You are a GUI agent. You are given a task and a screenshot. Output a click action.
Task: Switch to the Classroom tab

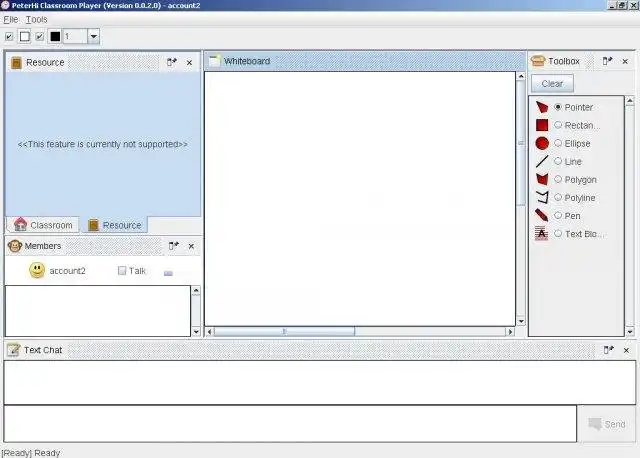43,225
